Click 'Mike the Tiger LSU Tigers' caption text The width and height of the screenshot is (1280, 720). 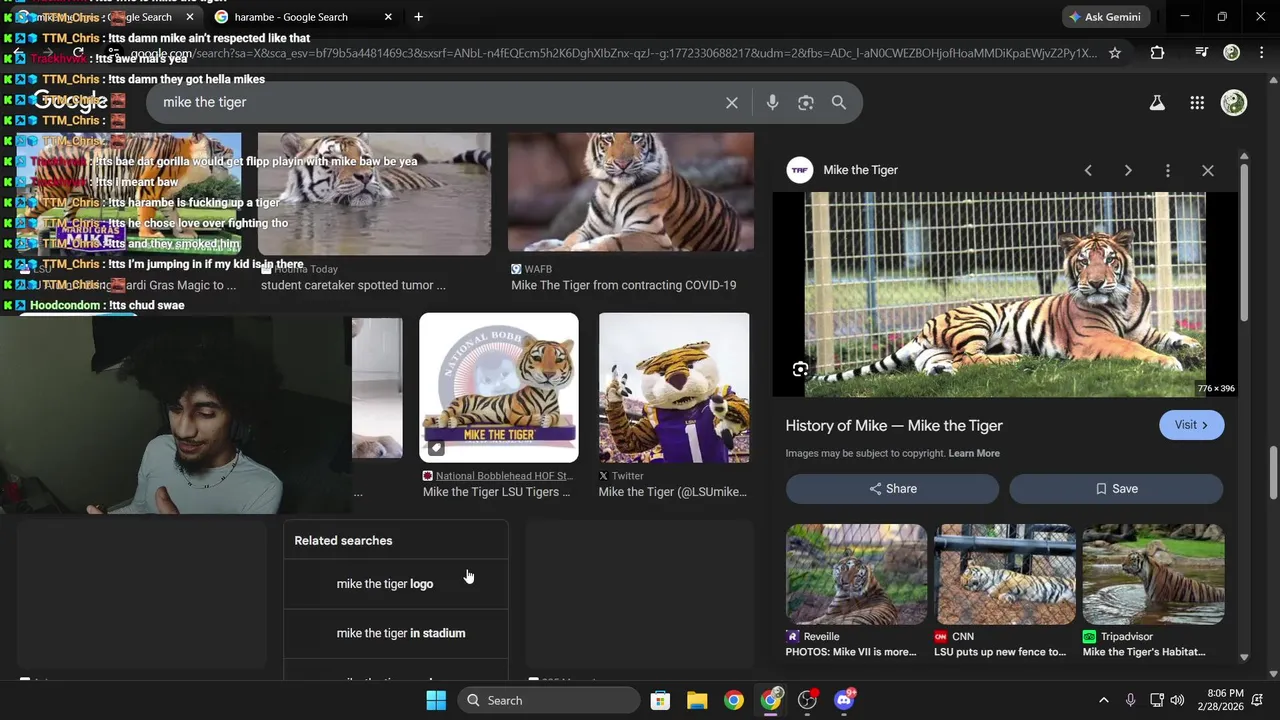pyautogui.click(x=497, y=492)
